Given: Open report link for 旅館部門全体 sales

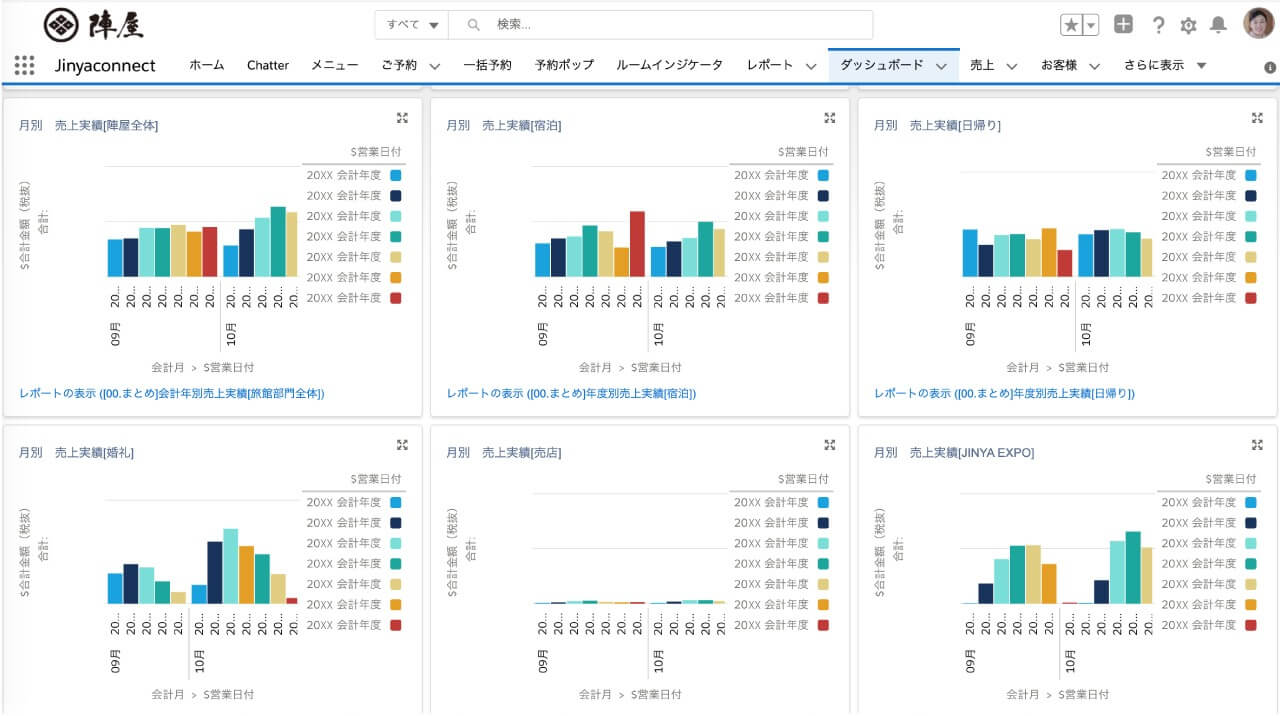Looking at the screenshot, I should 172,394.
